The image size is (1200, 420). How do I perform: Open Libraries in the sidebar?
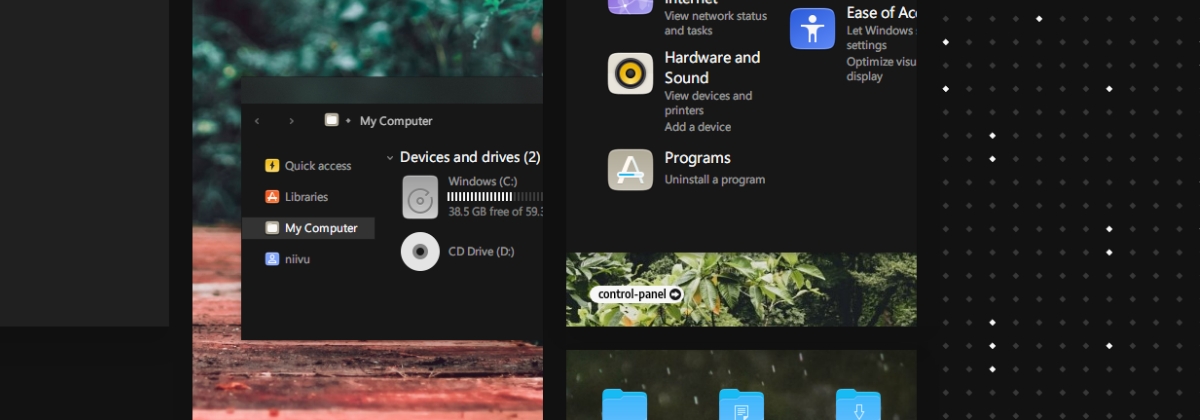[x=308, y=197]
